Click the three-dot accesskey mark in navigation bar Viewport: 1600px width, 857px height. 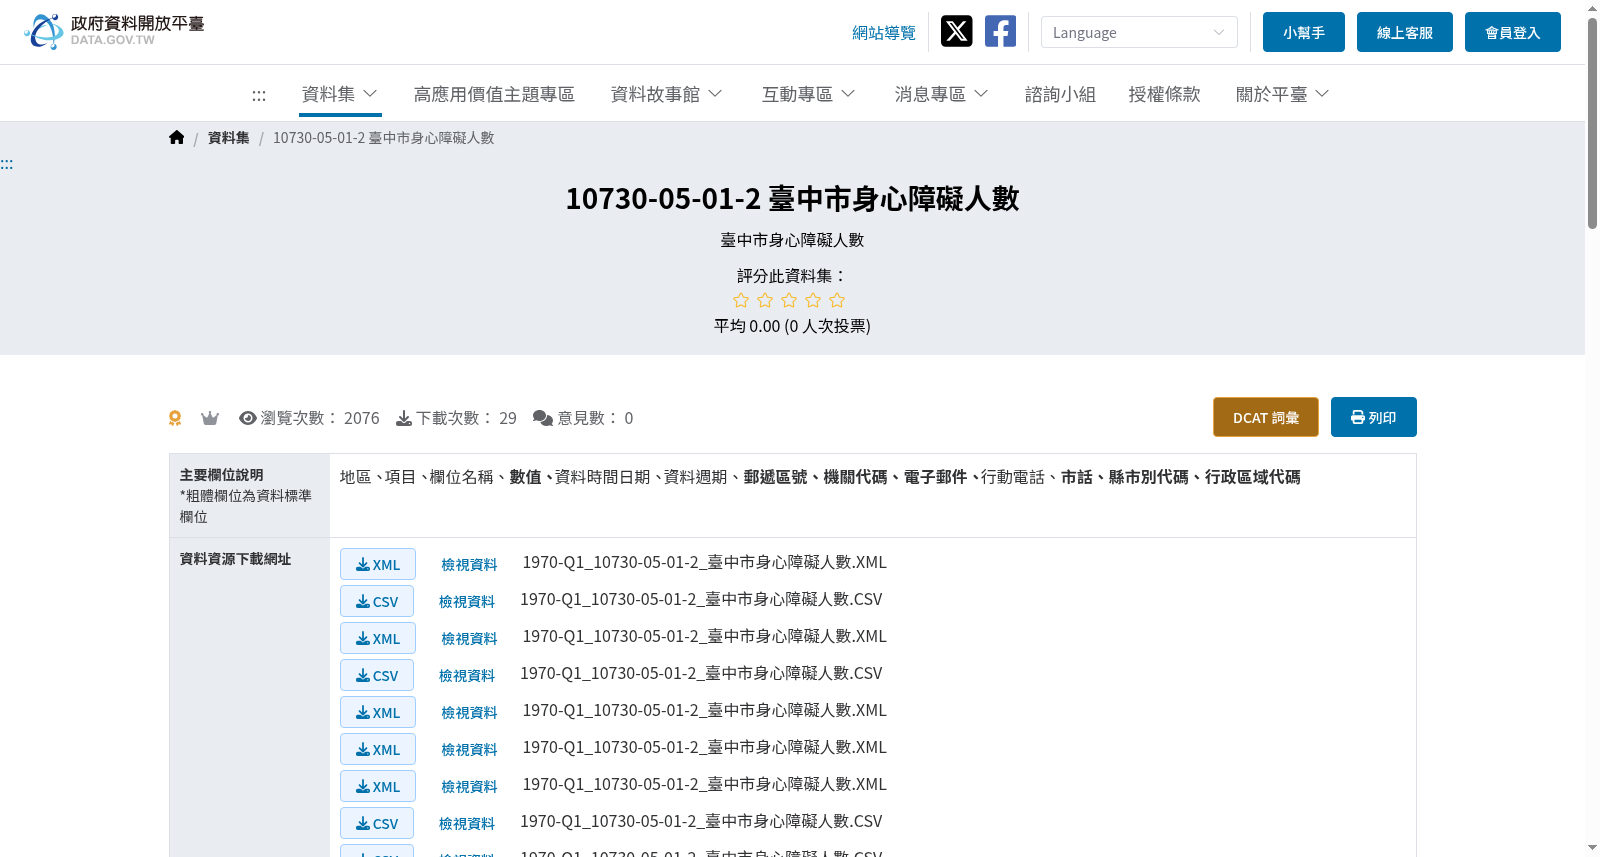click(259, 95)
